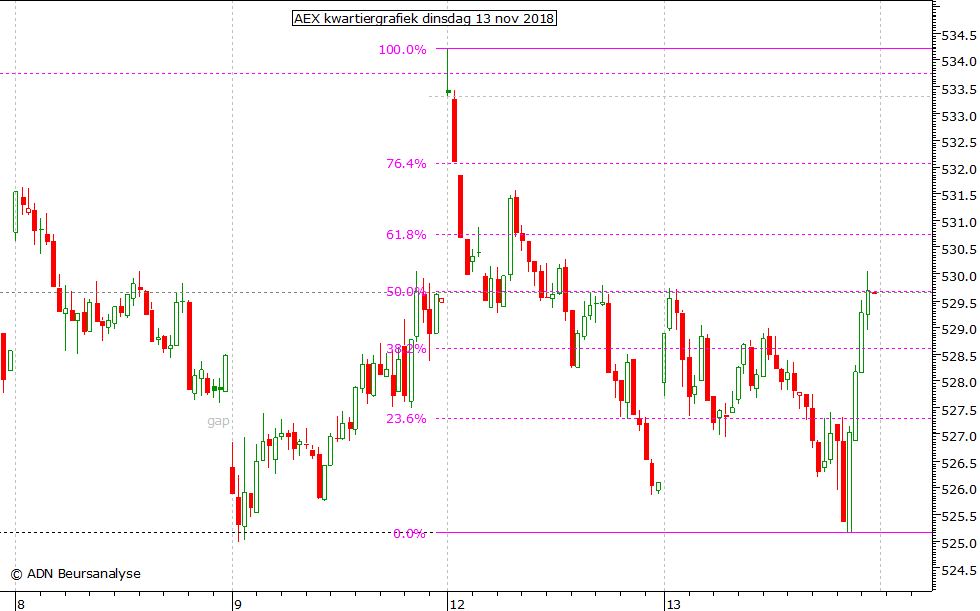Click the 531.0 price axis label

tap(959, 223)
